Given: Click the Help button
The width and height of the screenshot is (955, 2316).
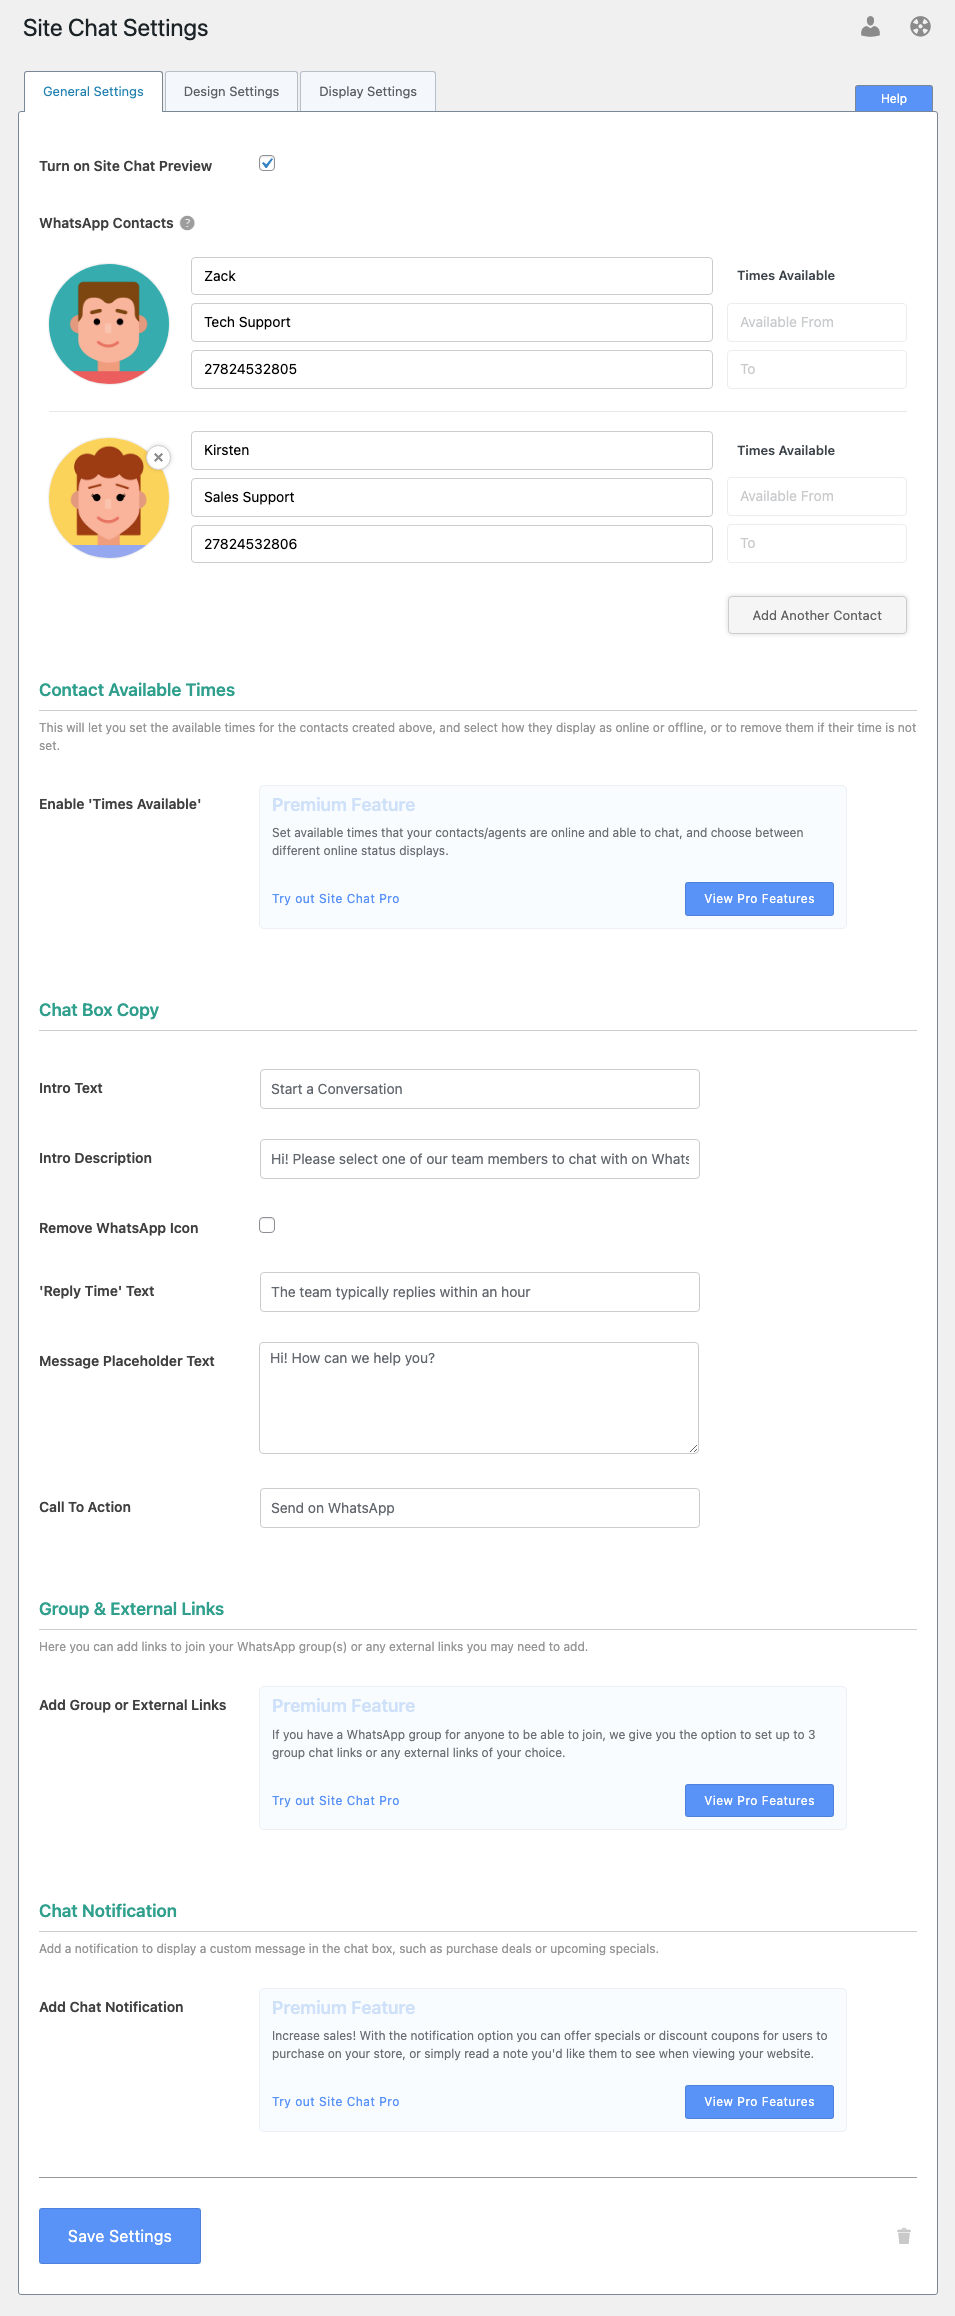Looking at the screenshot, I should [894, 98].
